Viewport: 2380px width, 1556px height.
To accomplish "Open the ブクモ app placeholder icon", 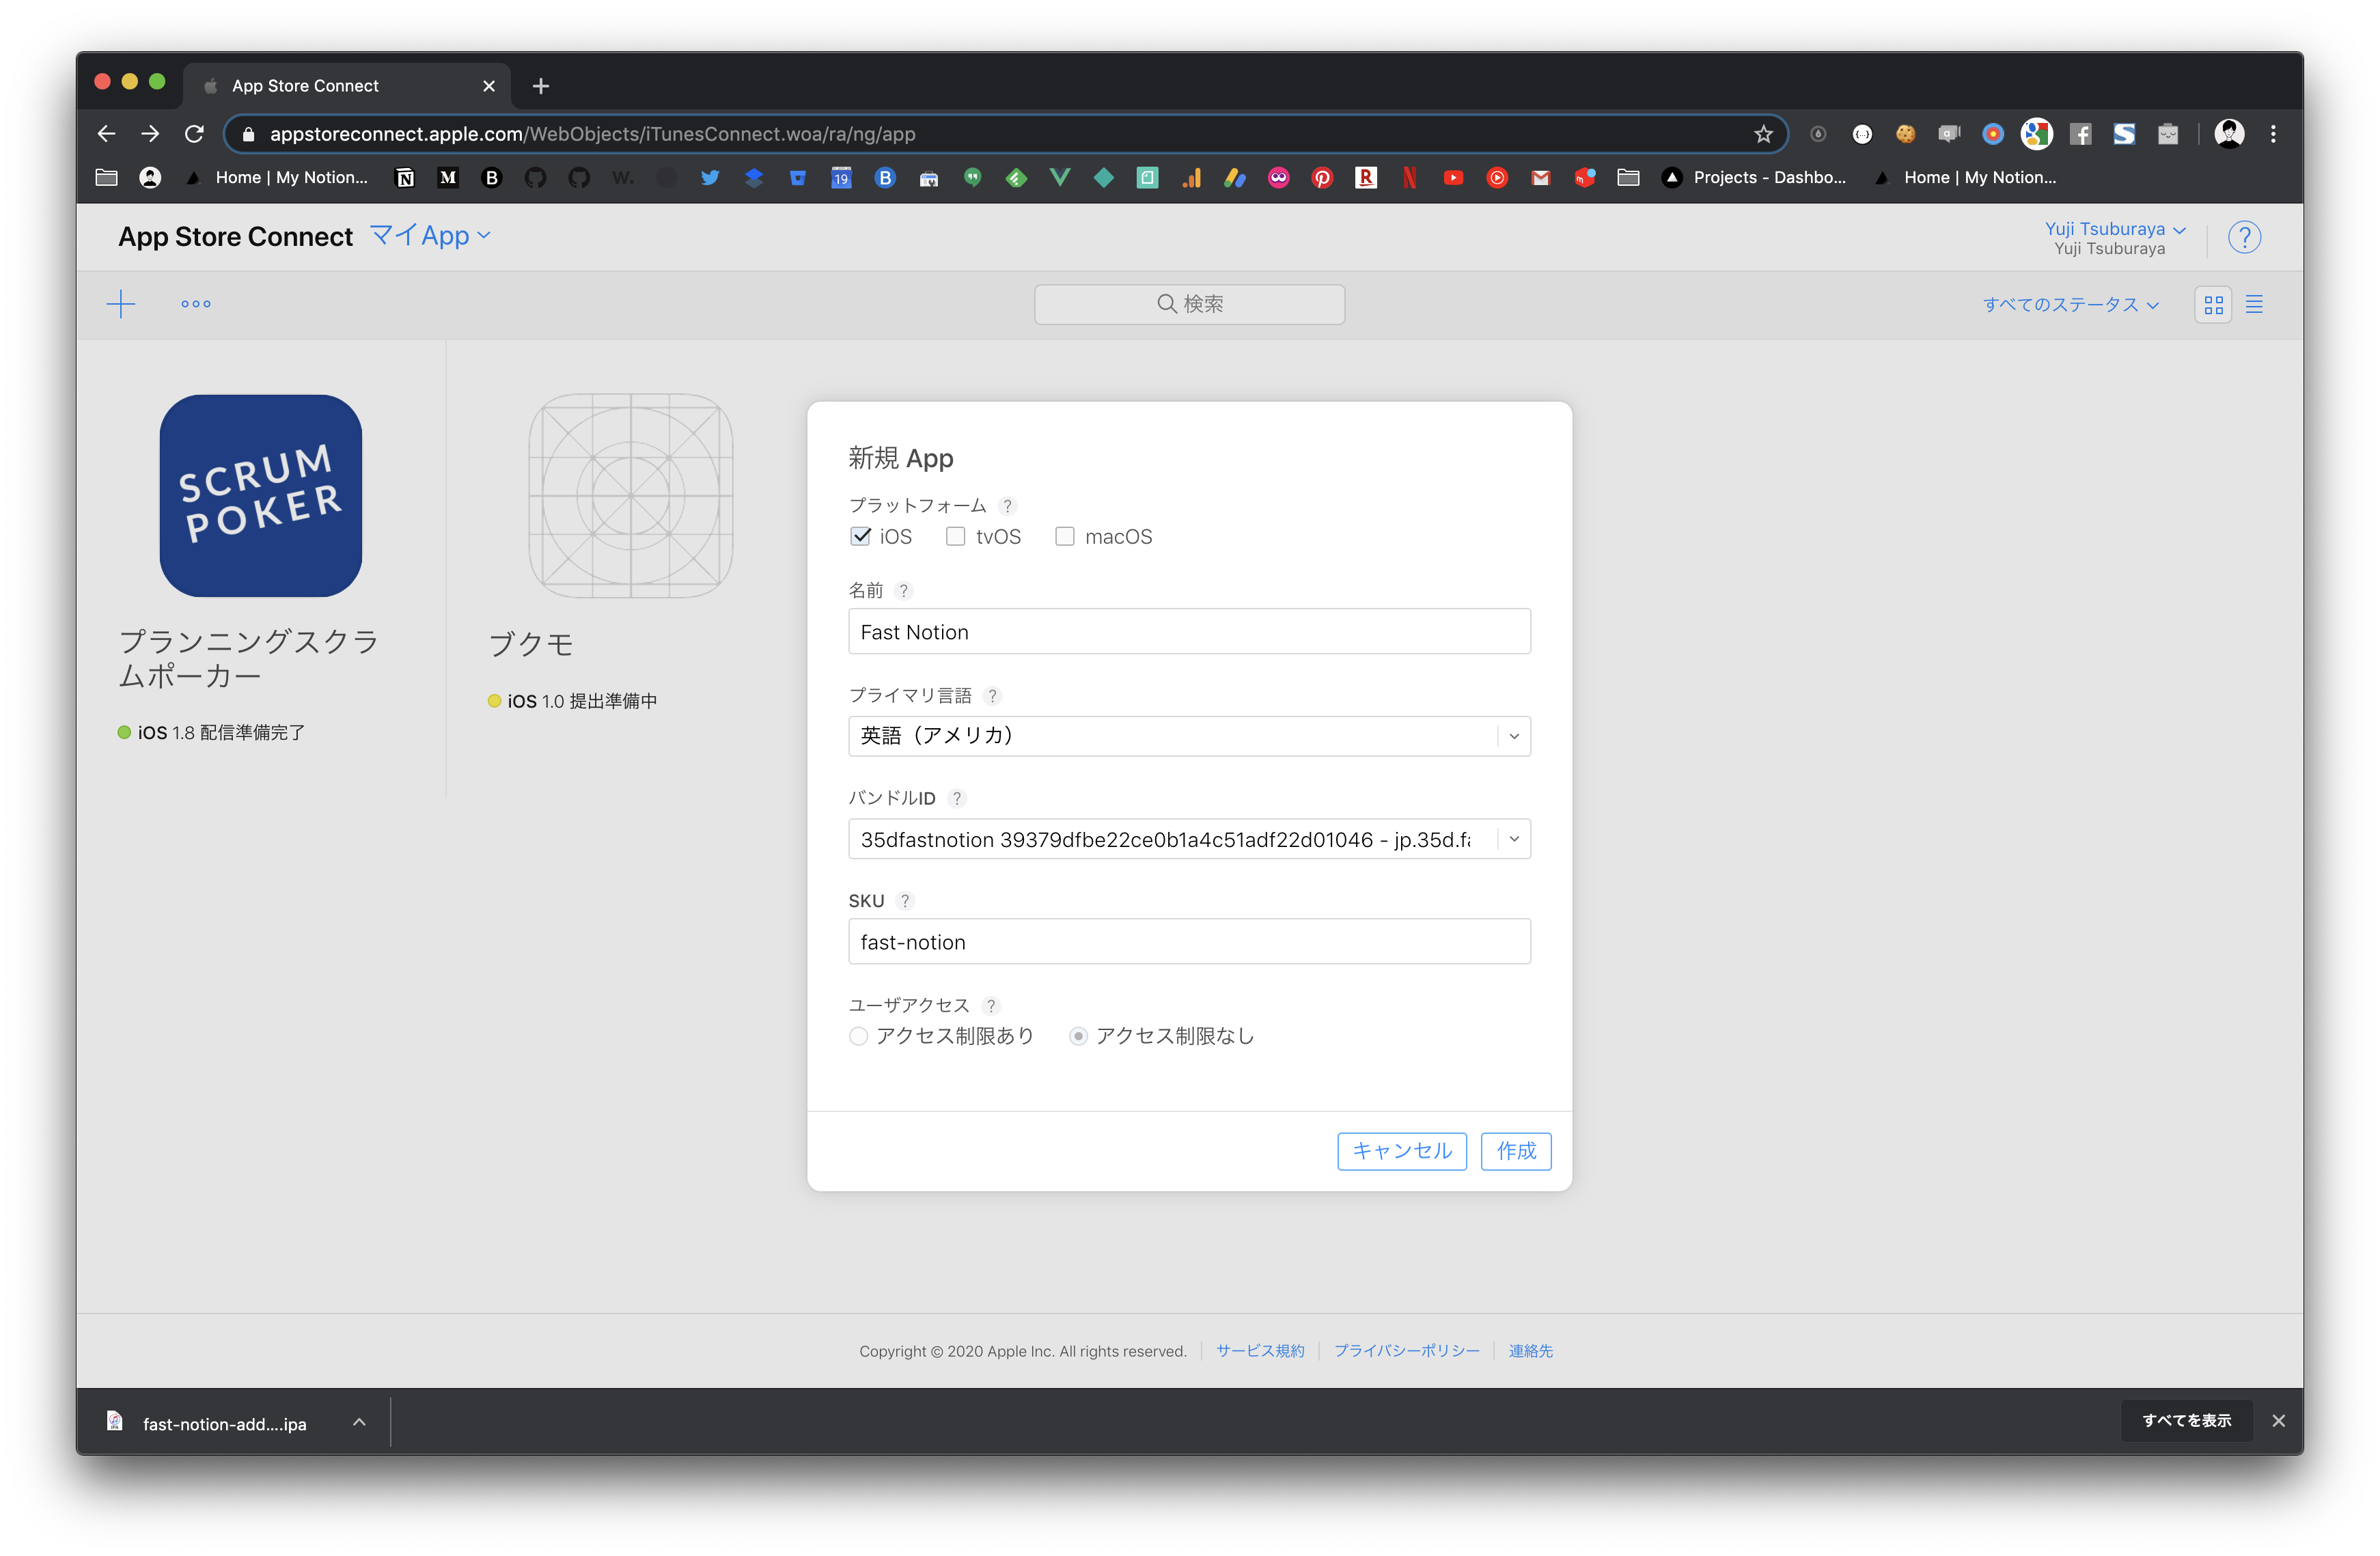I will (x=631, y=496).
